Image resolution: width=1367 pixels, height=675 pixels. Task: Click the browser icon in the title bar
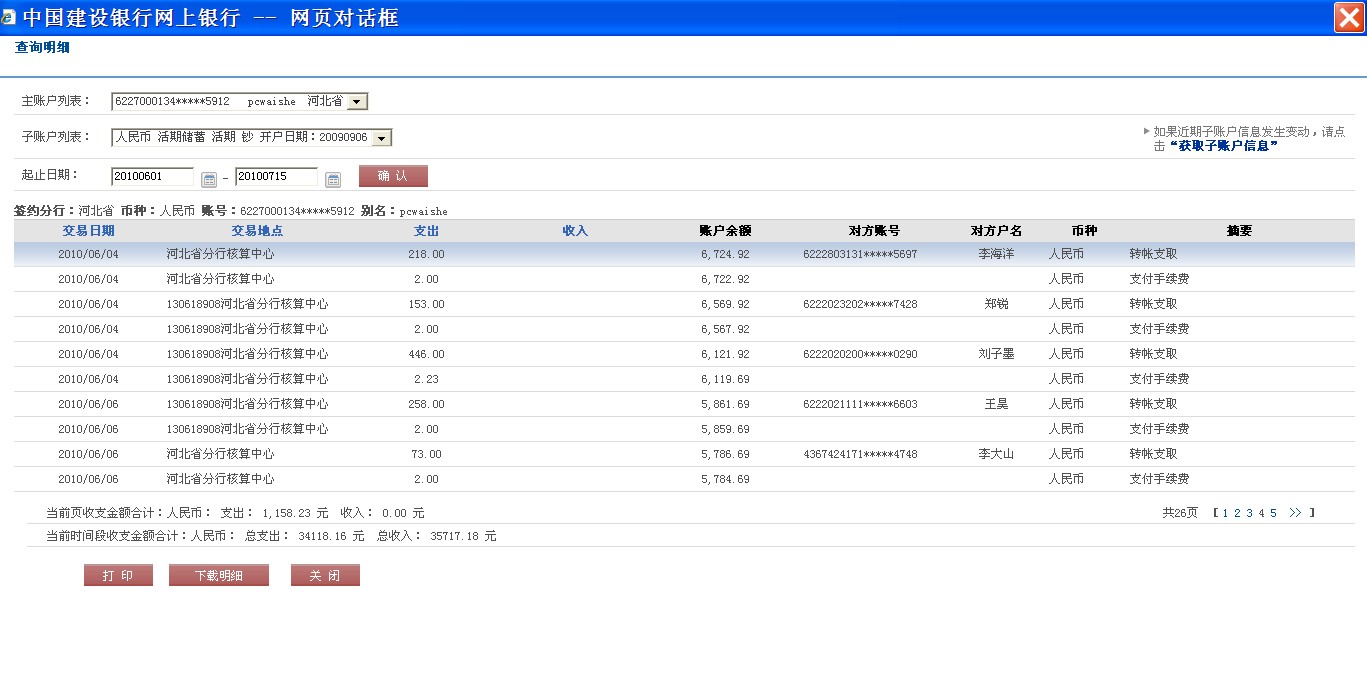tap(9, 17)
